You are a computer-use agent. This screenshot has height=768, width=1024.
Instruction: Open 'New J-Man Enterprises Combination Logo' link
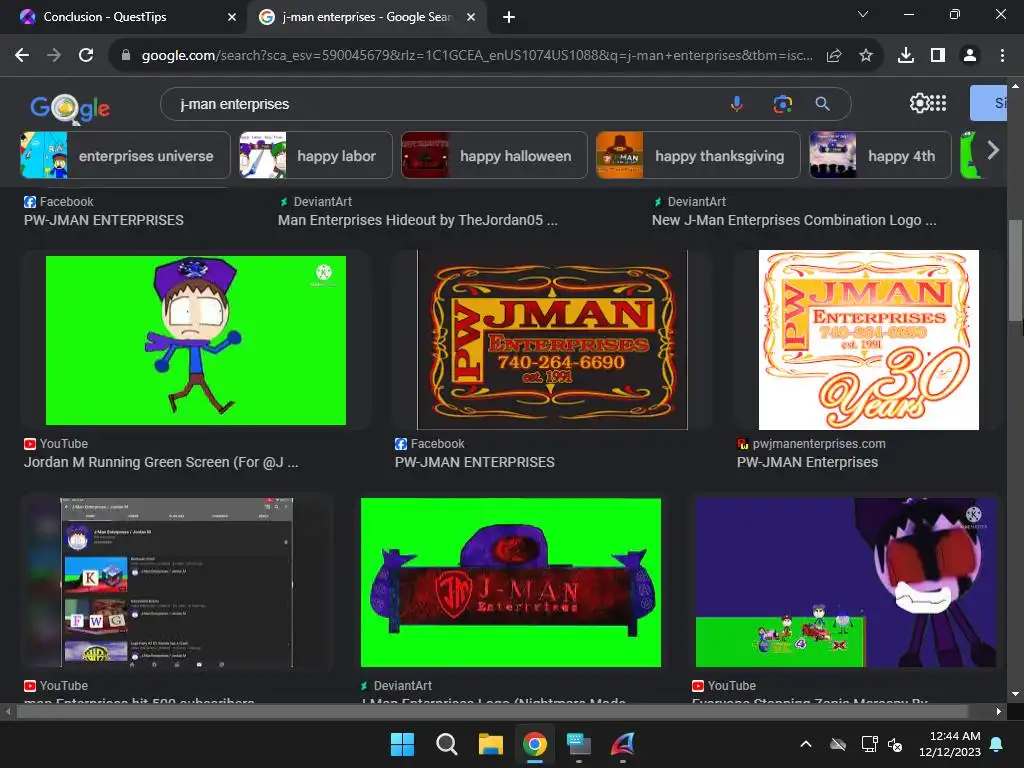794,220
